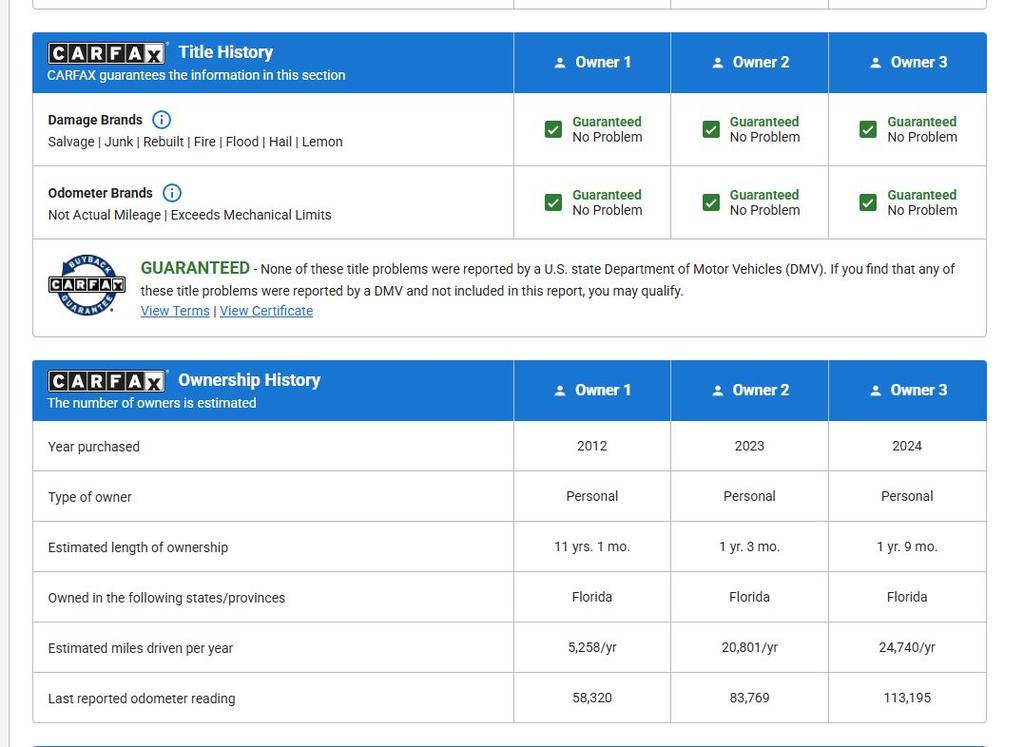
Task: Click 'Owned in the following states/provinces' label
Action: pos(167,597)
